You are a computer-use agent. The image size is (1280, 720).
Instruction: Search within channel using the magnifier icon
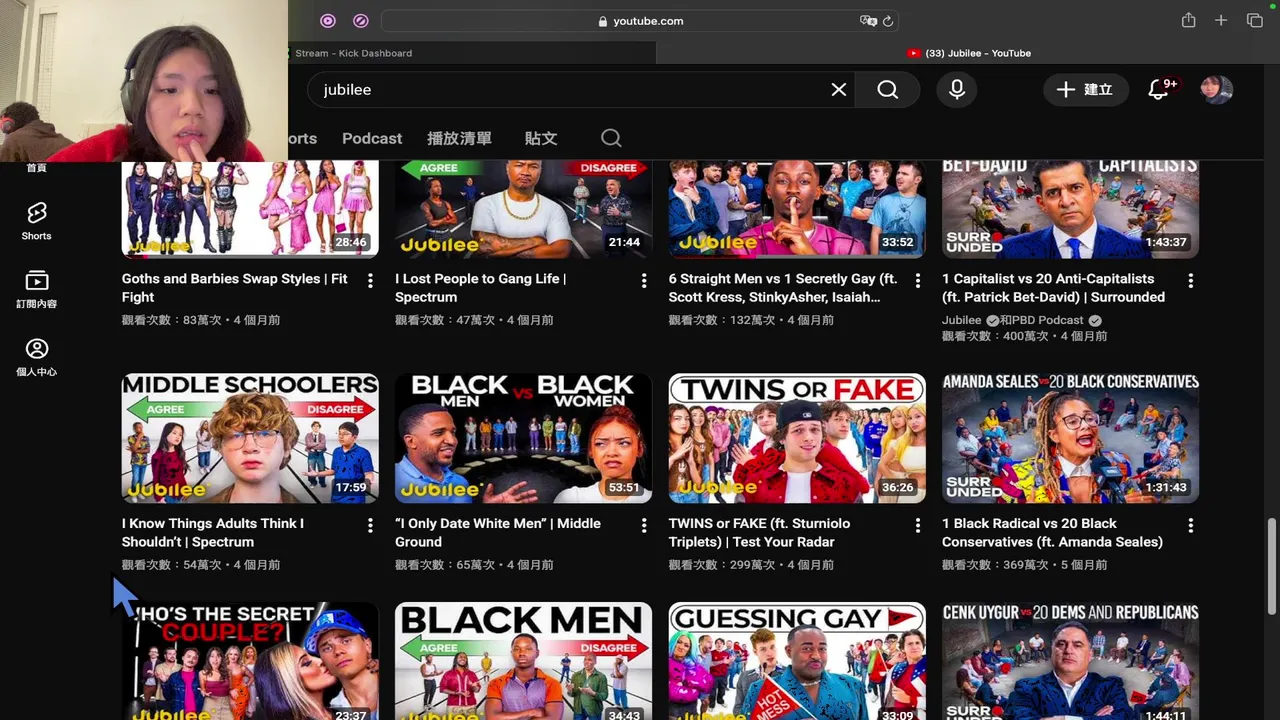coord(611,138)
